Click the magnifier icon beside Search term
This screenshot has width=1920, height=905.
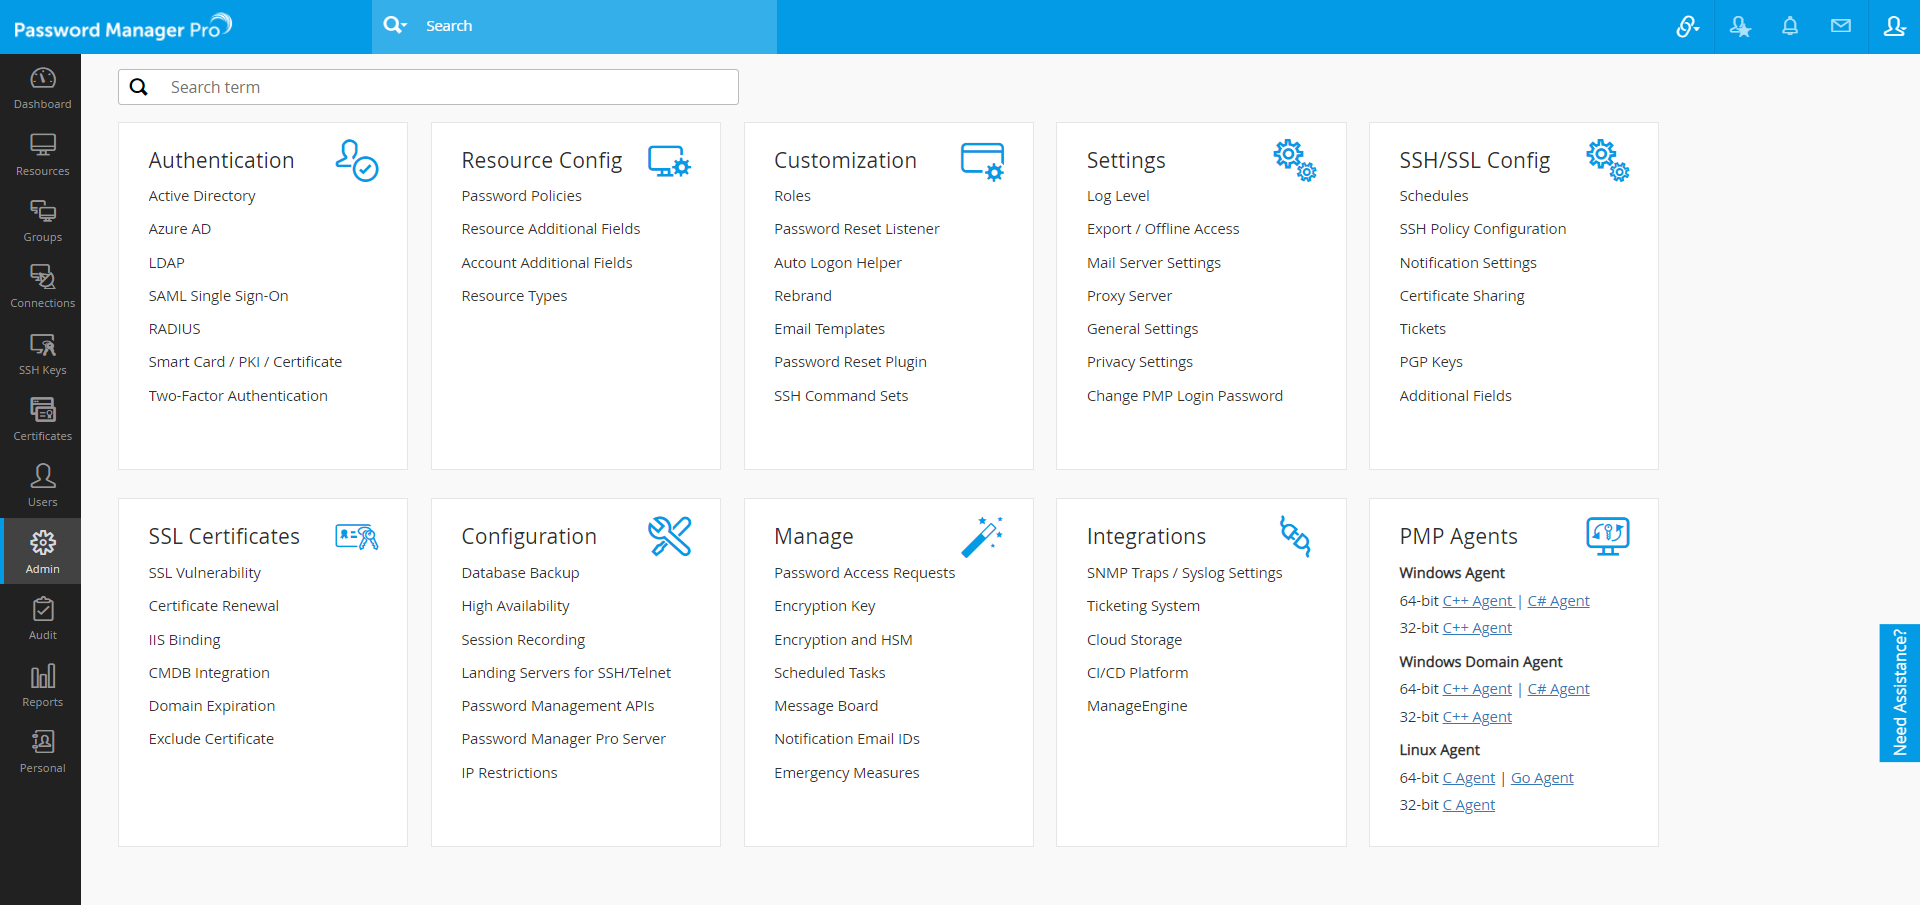[139, 87]
